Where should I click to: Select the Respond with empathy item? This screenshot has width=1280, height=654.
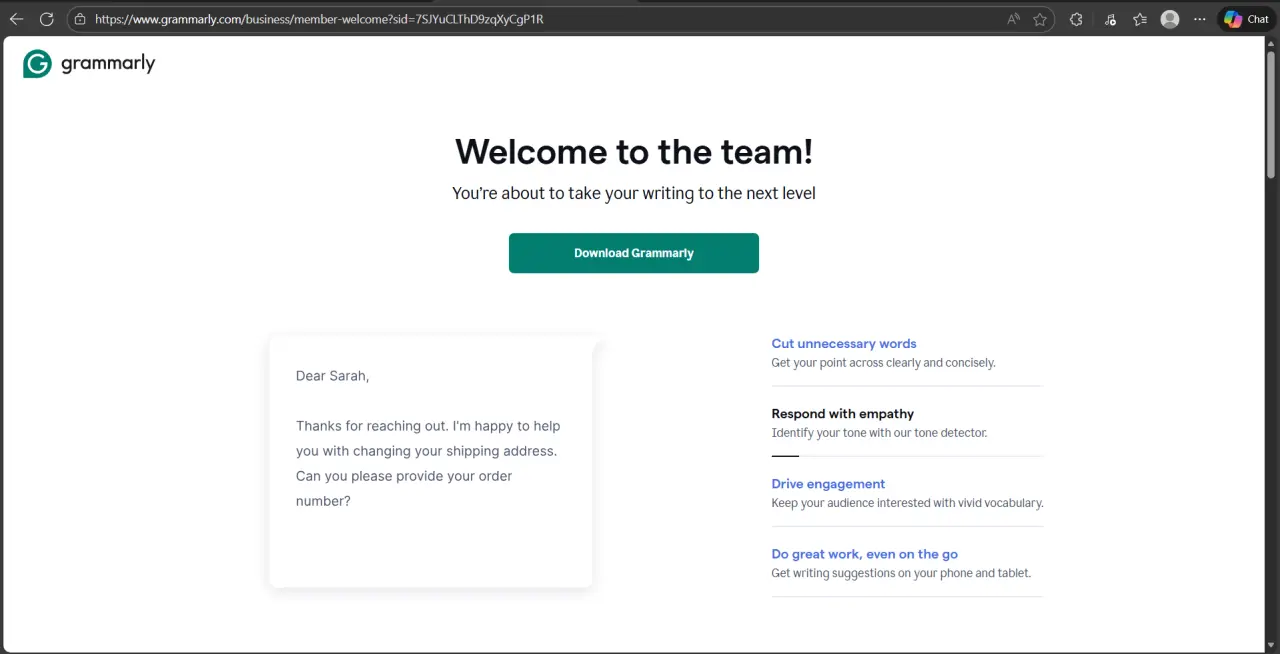[842, 413]
